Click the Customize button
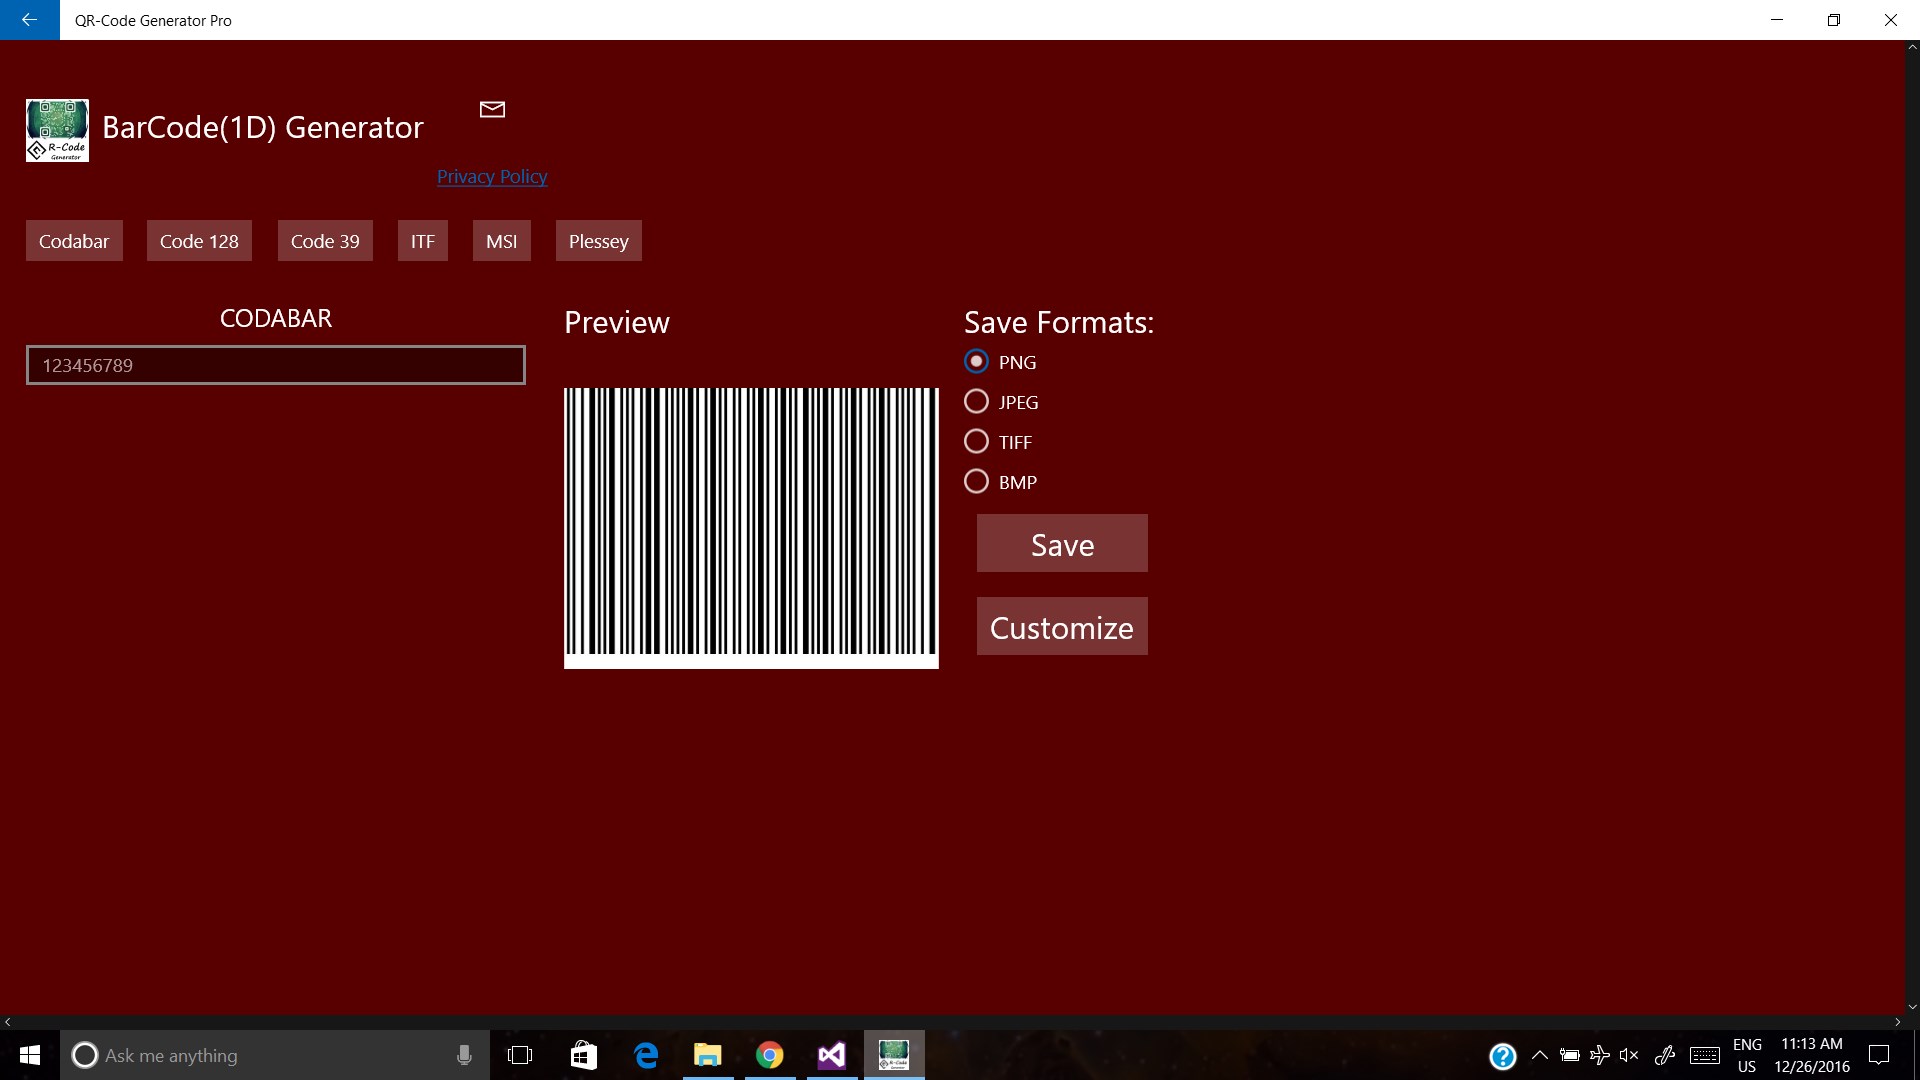This screenshot has width=1920, height=1080. coord(1061,627)
